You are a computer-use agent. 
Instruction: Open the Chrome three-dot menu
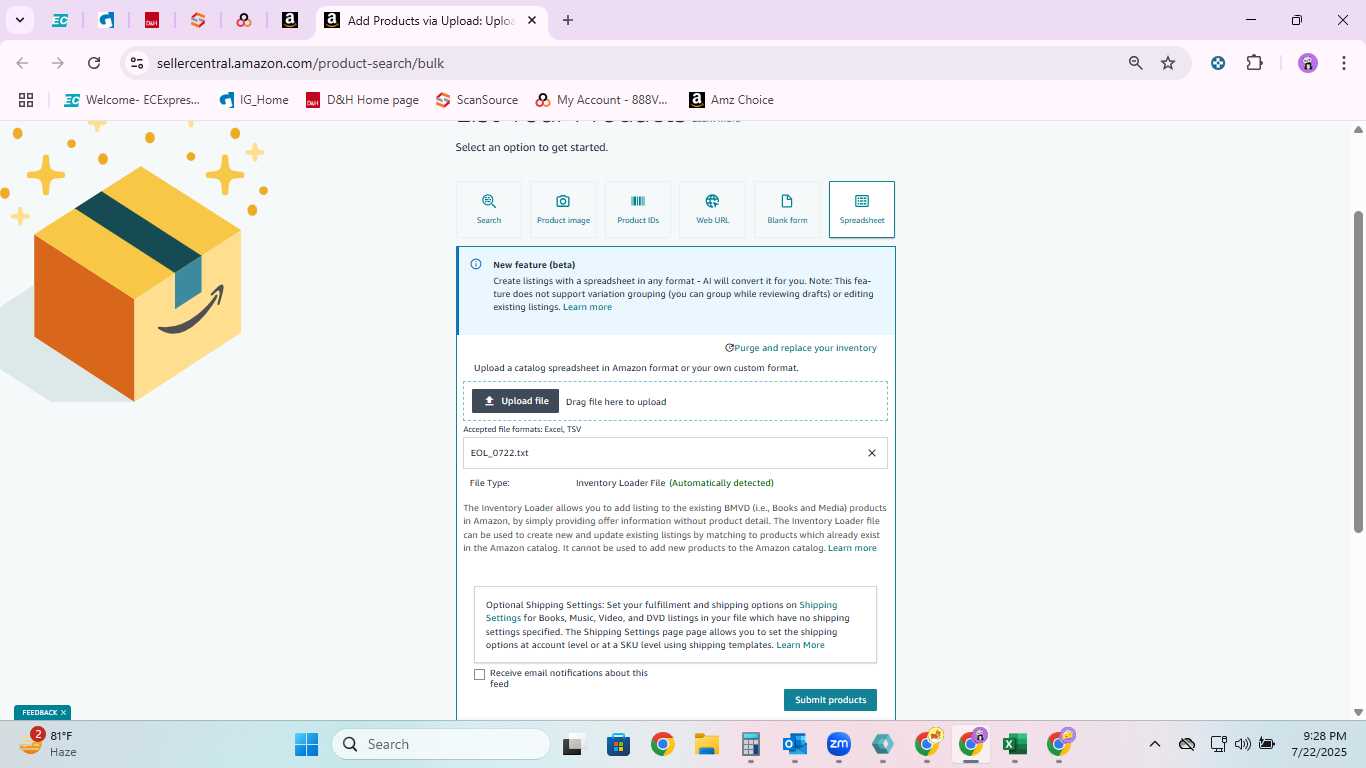pos(1343,63)
